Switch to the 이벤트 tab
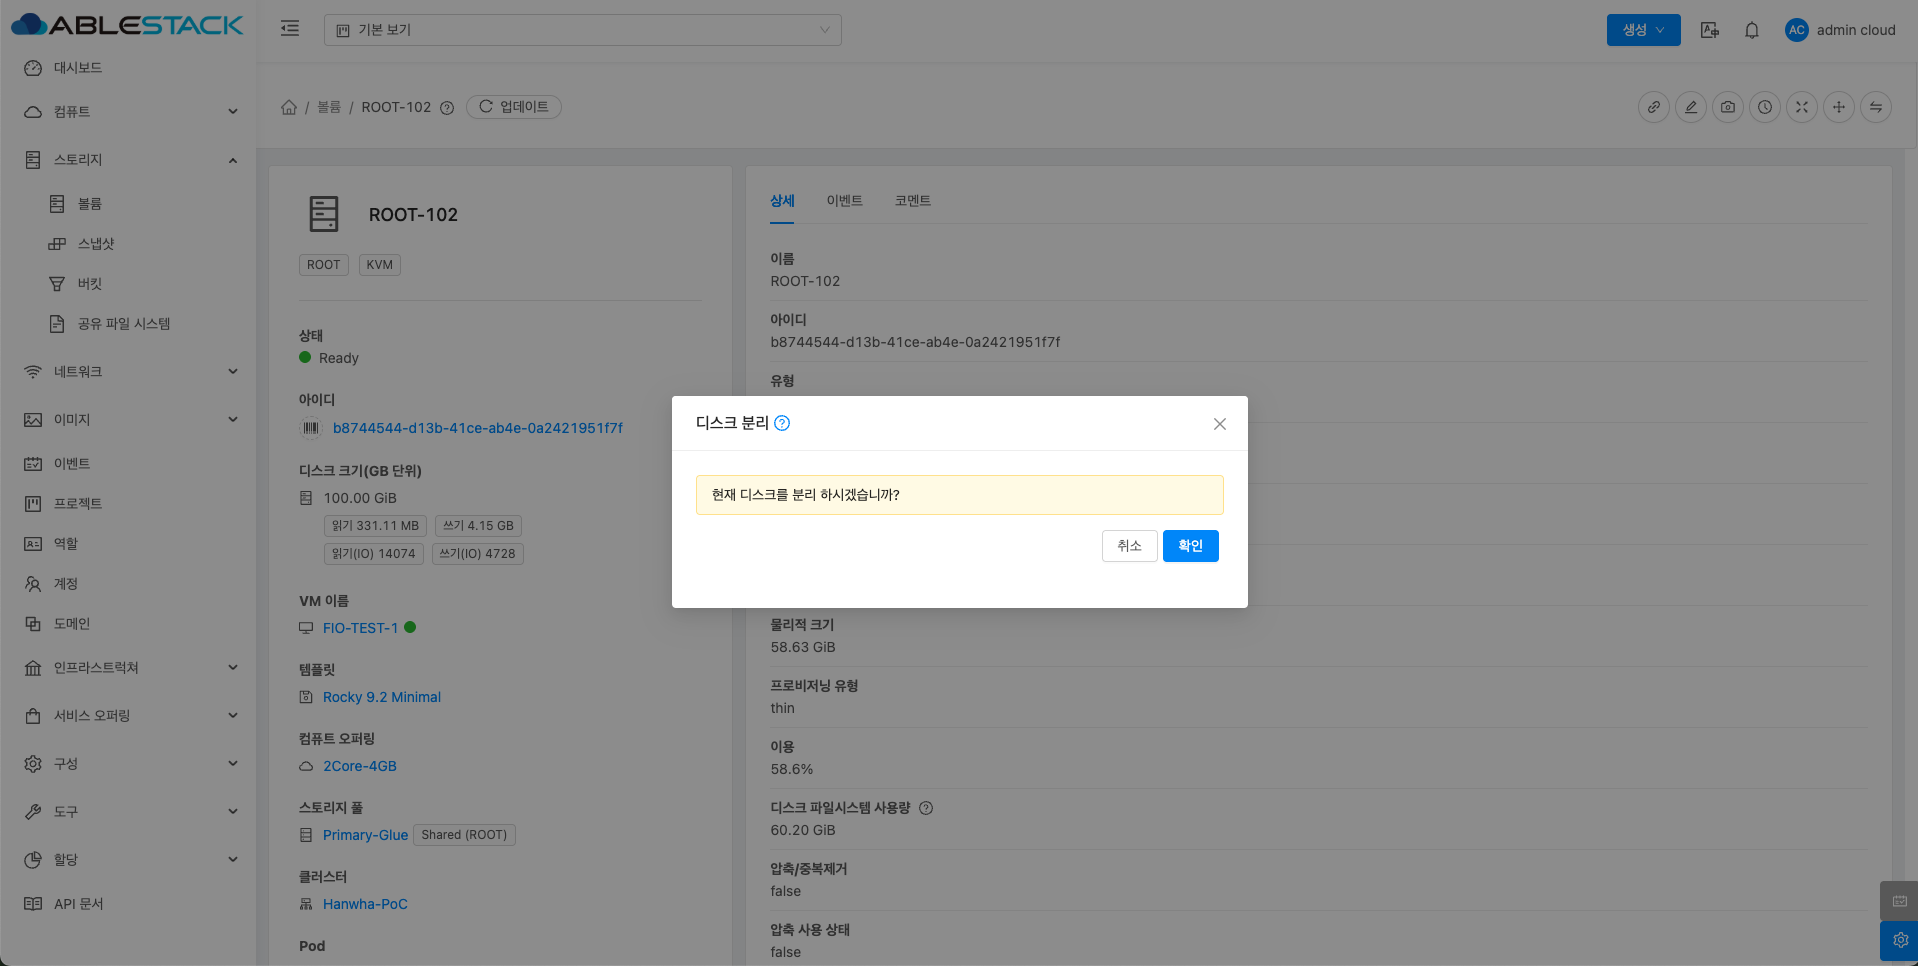This screenshot has height=966, width=1918. coord(844,201)
